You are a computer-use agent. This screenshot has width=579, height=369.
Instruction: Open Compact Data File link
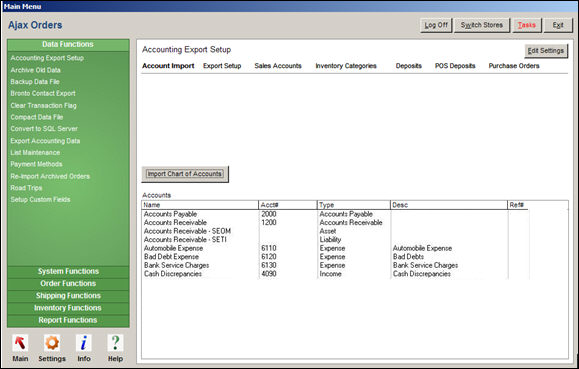(x=37, y=117)
